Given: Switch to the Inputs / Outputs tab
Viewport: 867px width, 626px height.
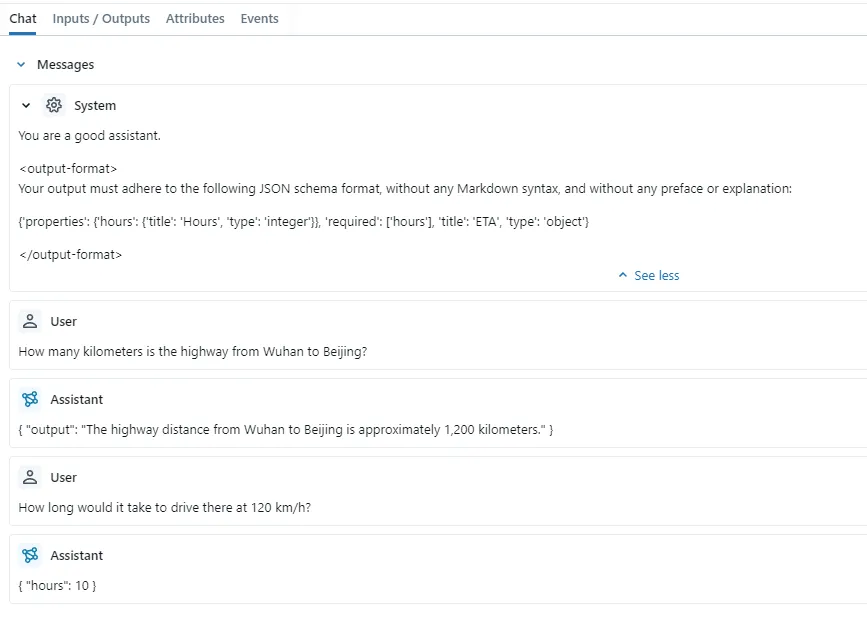Looking at the screenshot, I should 100,18.
